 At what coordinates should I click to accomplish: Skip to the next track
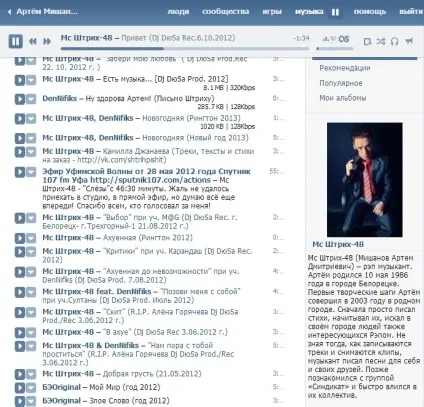pyautogui.click(x=47, y=41)
